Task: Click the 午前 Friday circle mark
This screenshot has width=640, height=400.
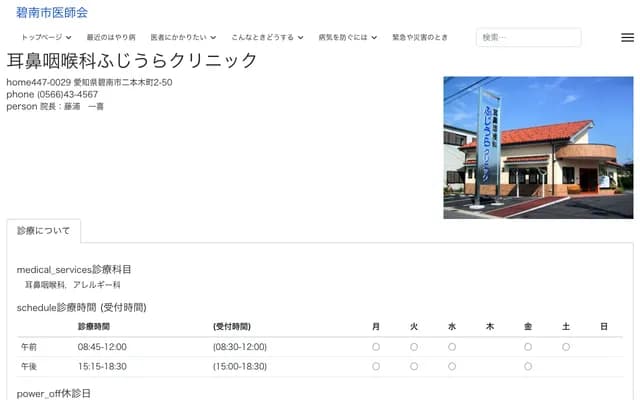Action: 528,347
